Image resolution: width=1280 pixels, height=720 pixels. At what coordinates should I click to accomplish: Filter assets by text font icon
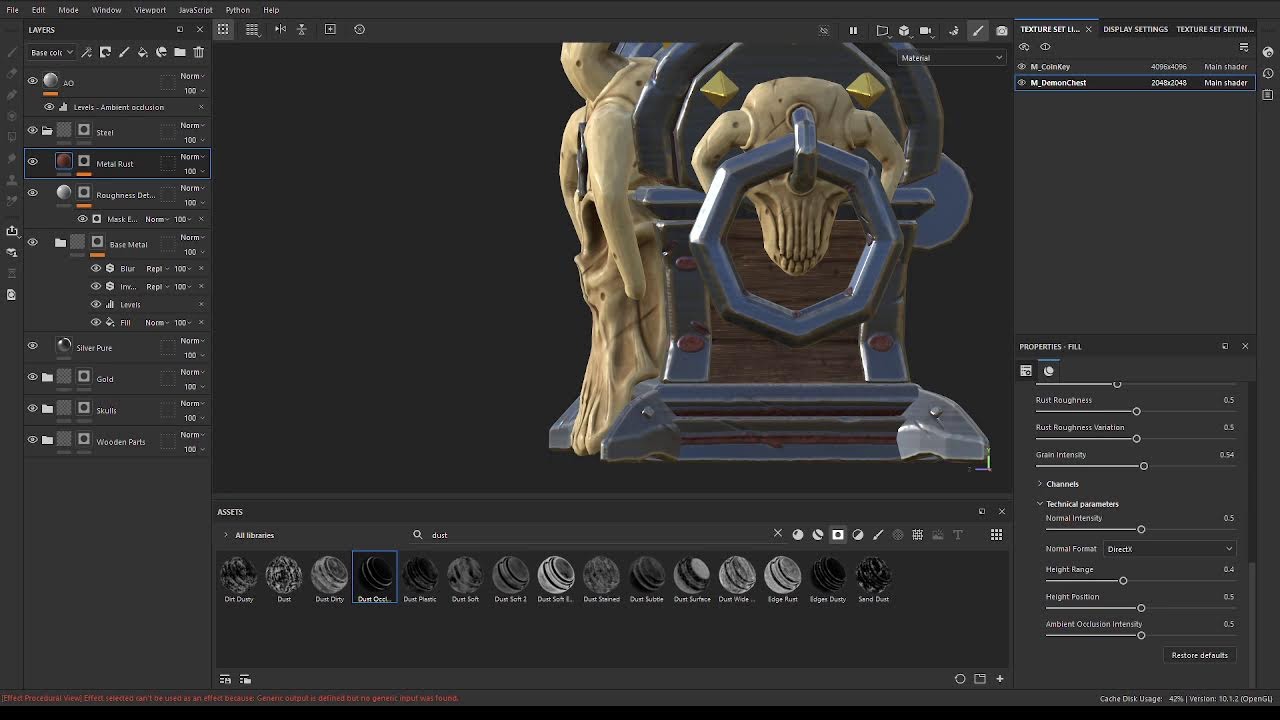[x=957, y=535]
